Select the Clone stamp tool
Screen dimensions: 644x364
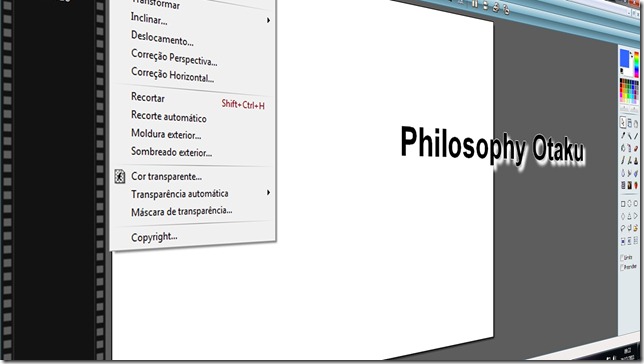(636, 161)
